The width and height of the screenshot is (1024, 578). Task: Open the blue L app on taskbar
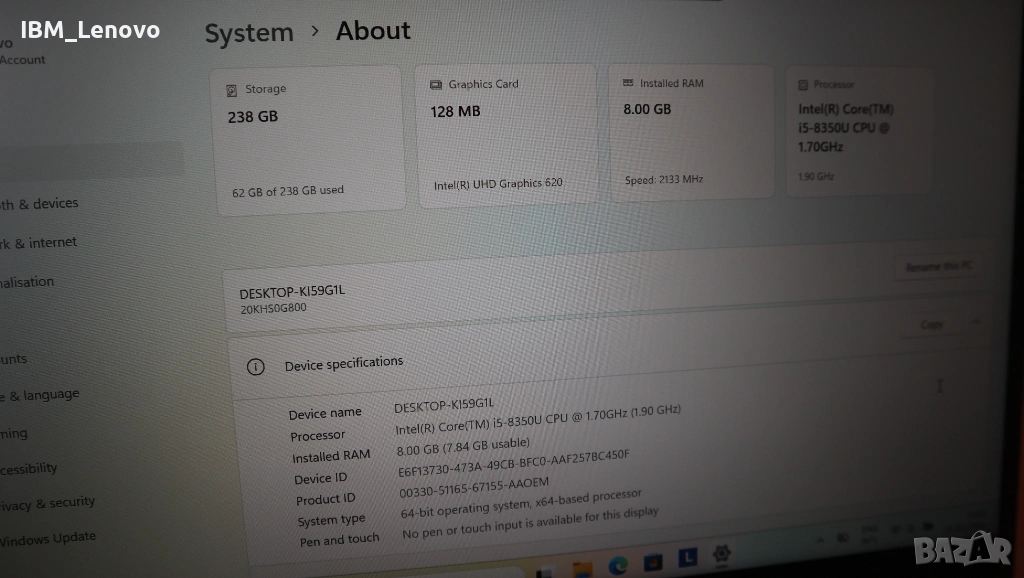coord(687,558)
